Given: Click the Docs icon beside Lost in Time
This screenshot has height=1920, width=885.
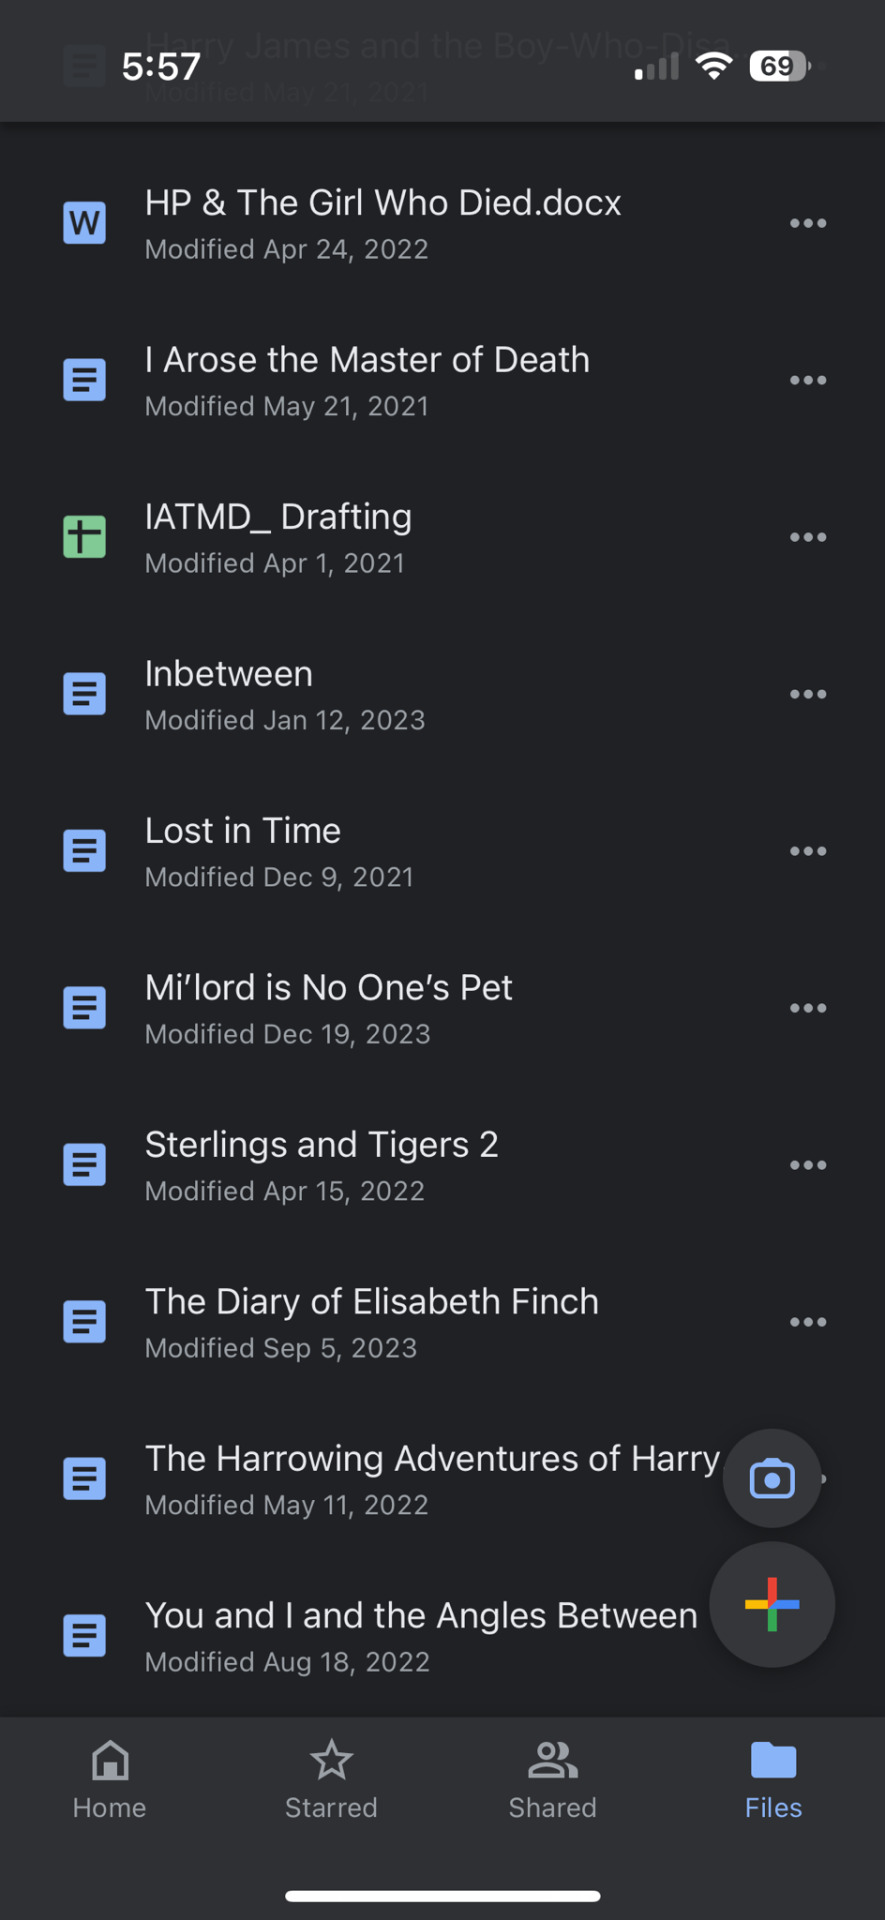Looking at the screenshot, I should pos(85,851).
